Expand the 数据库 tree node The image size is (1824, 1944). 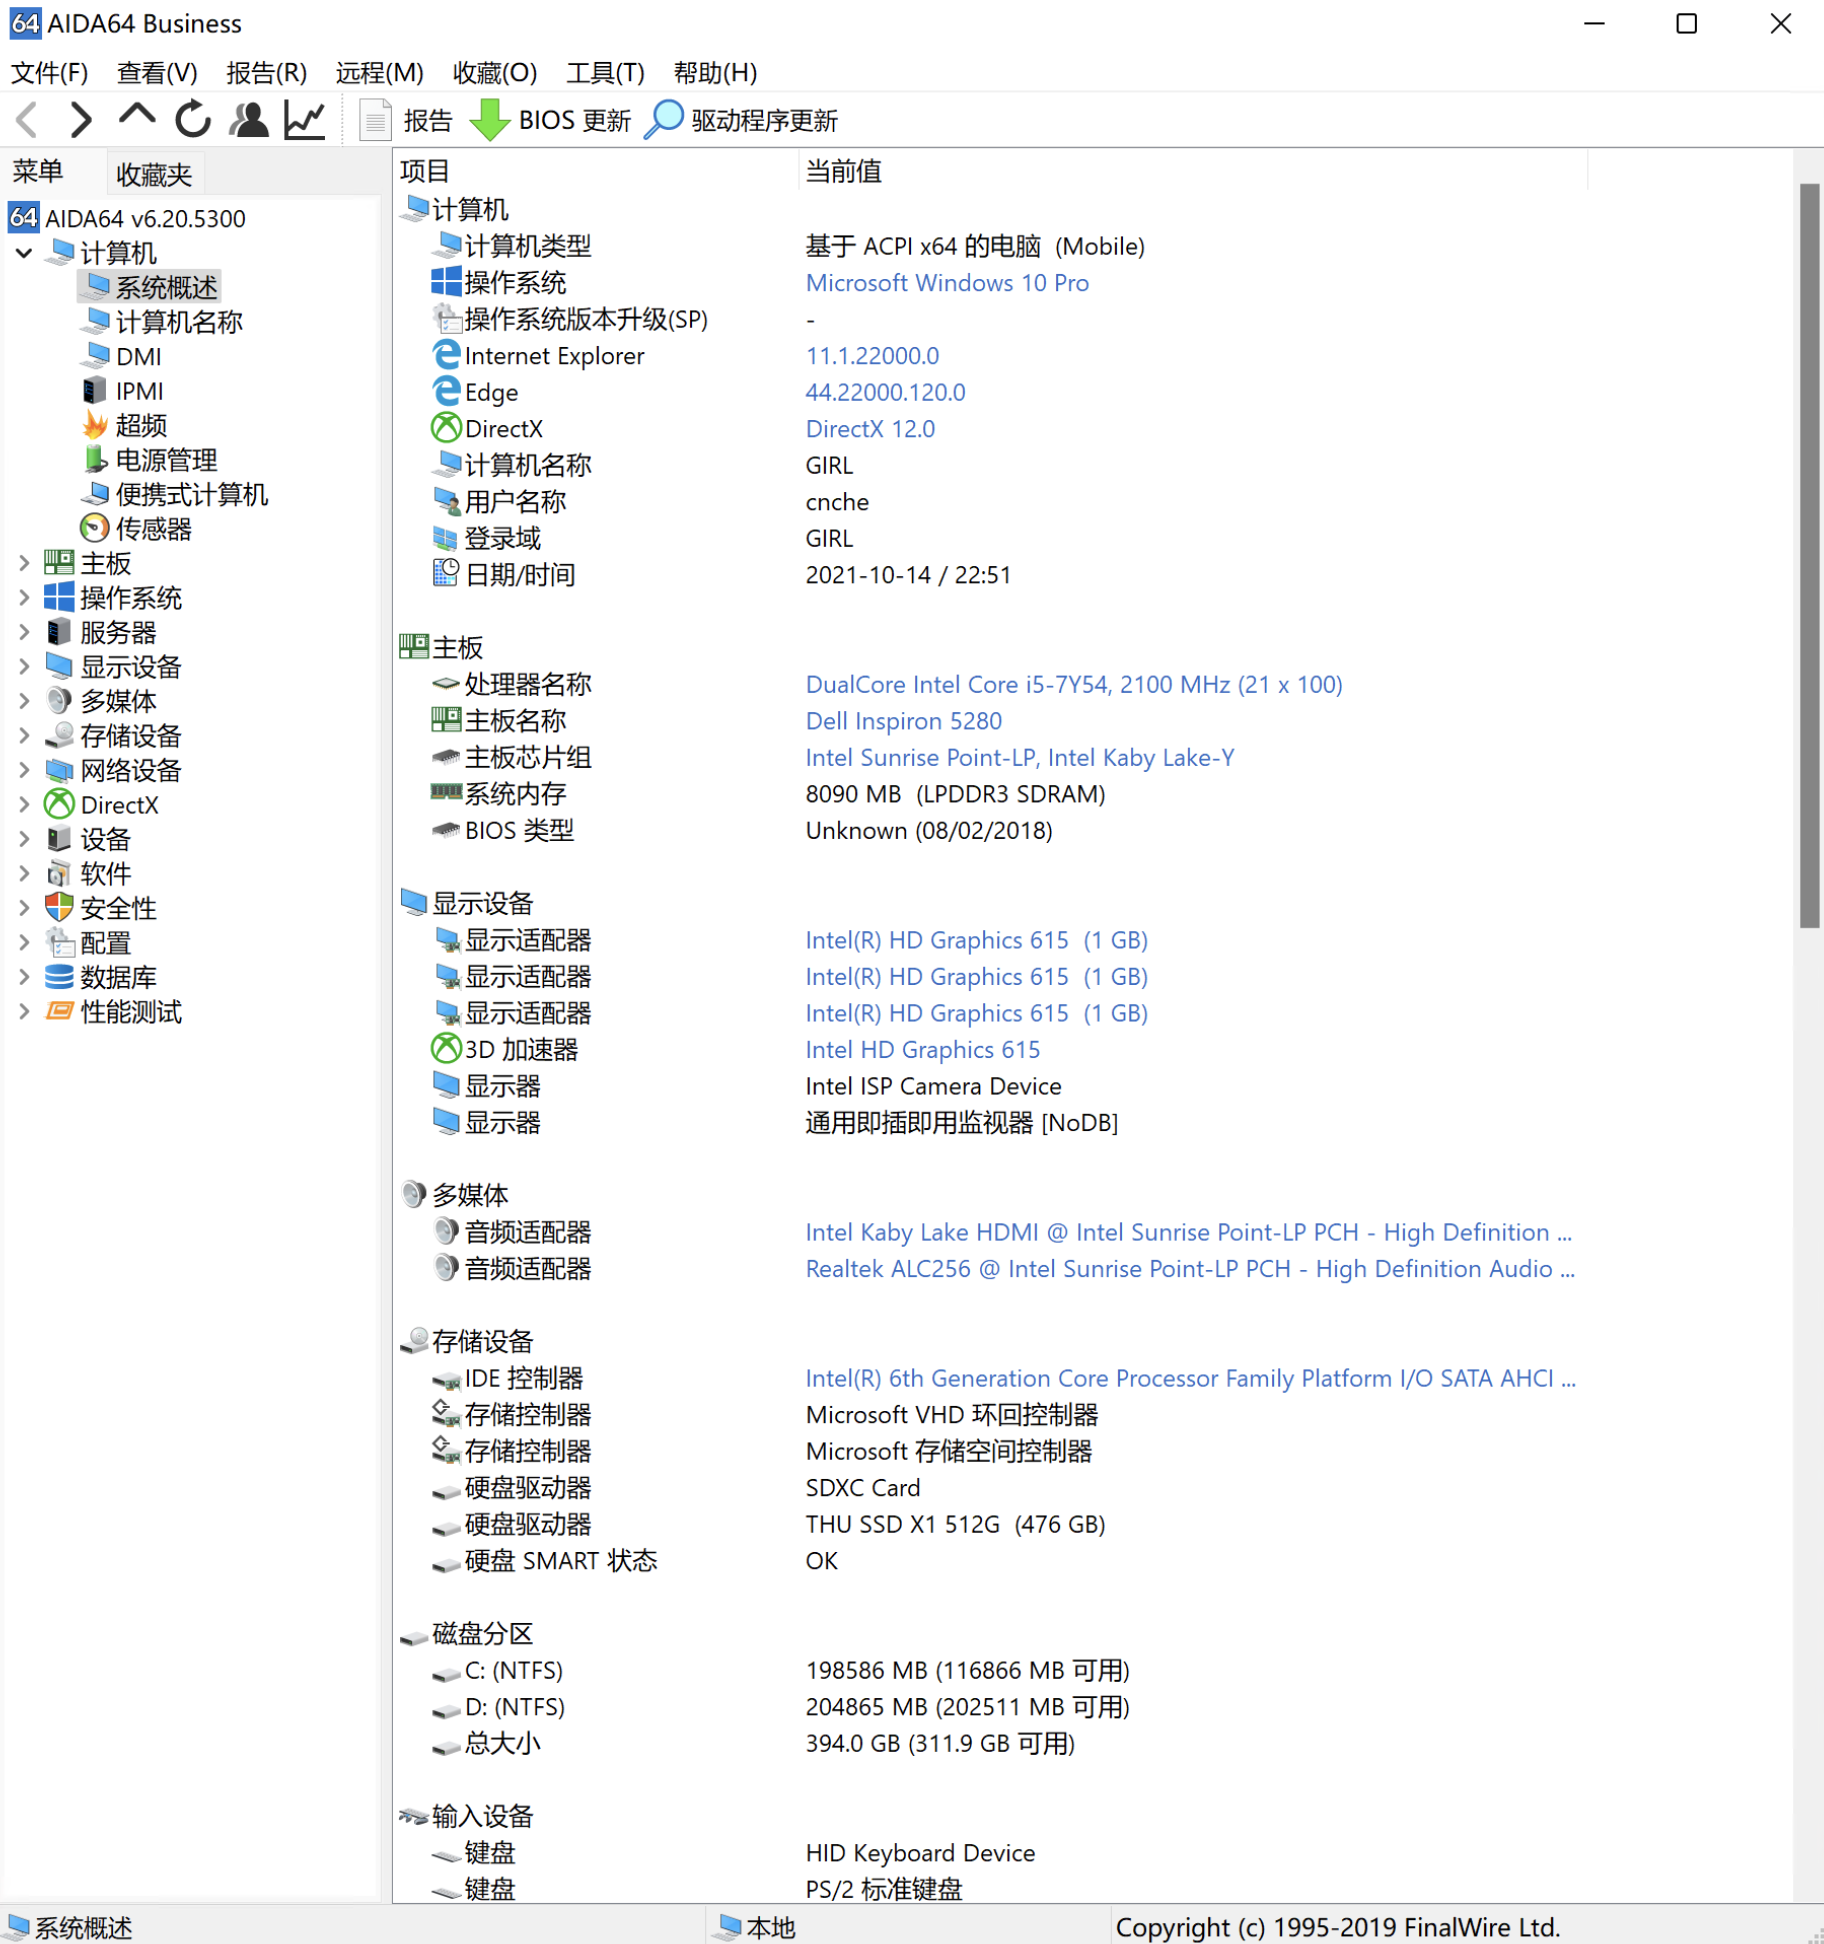coord(25,978)
